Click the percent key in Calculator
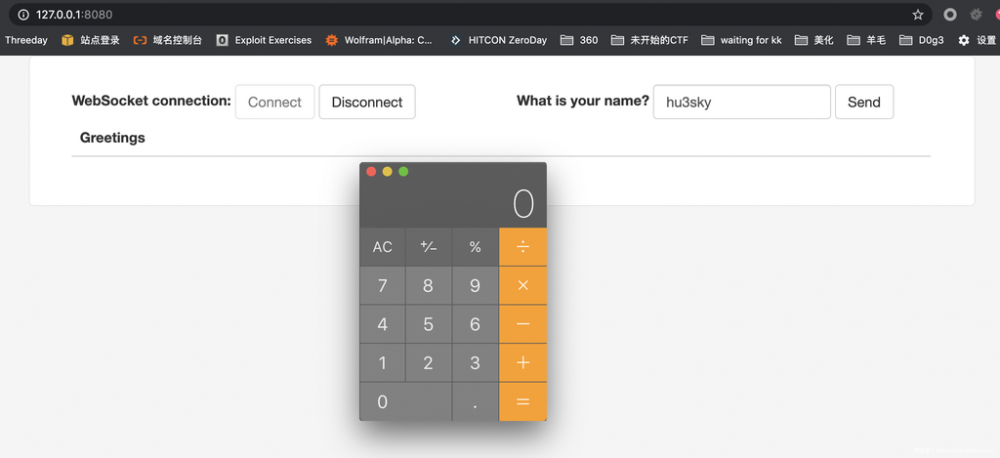The height and width of the screenshot is (458, 1000). (x=475, y=247)
